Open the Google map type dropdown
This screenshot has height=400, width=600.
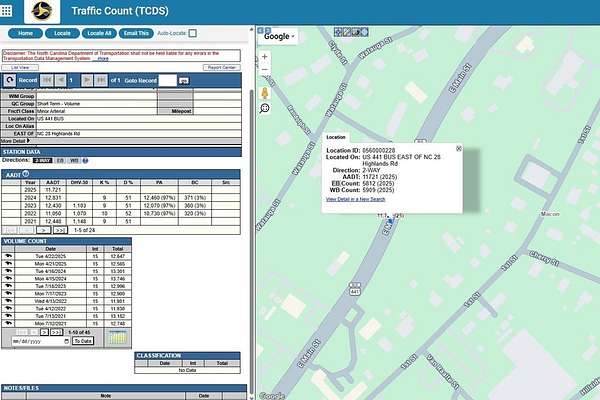click(279, 36)
